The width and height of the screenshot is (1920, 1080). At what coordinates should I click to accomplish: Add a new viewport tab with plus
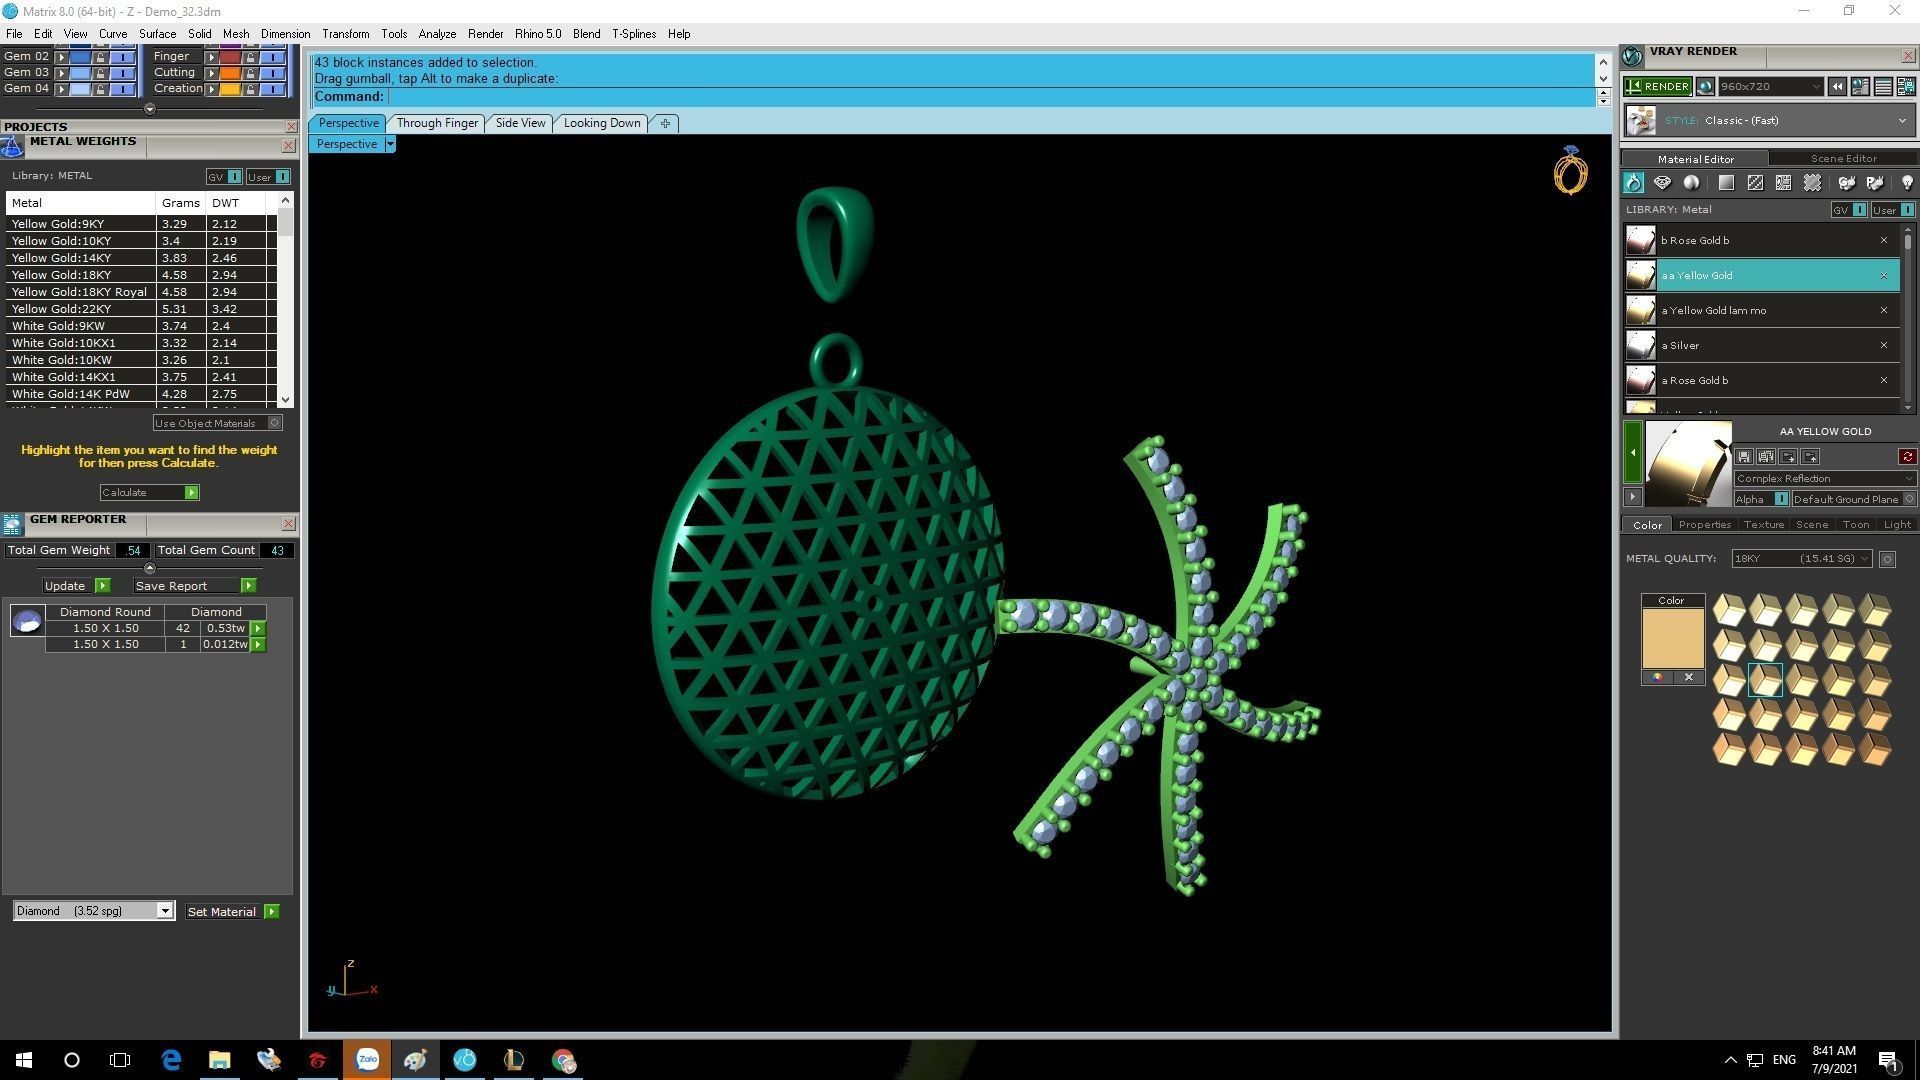665,123
